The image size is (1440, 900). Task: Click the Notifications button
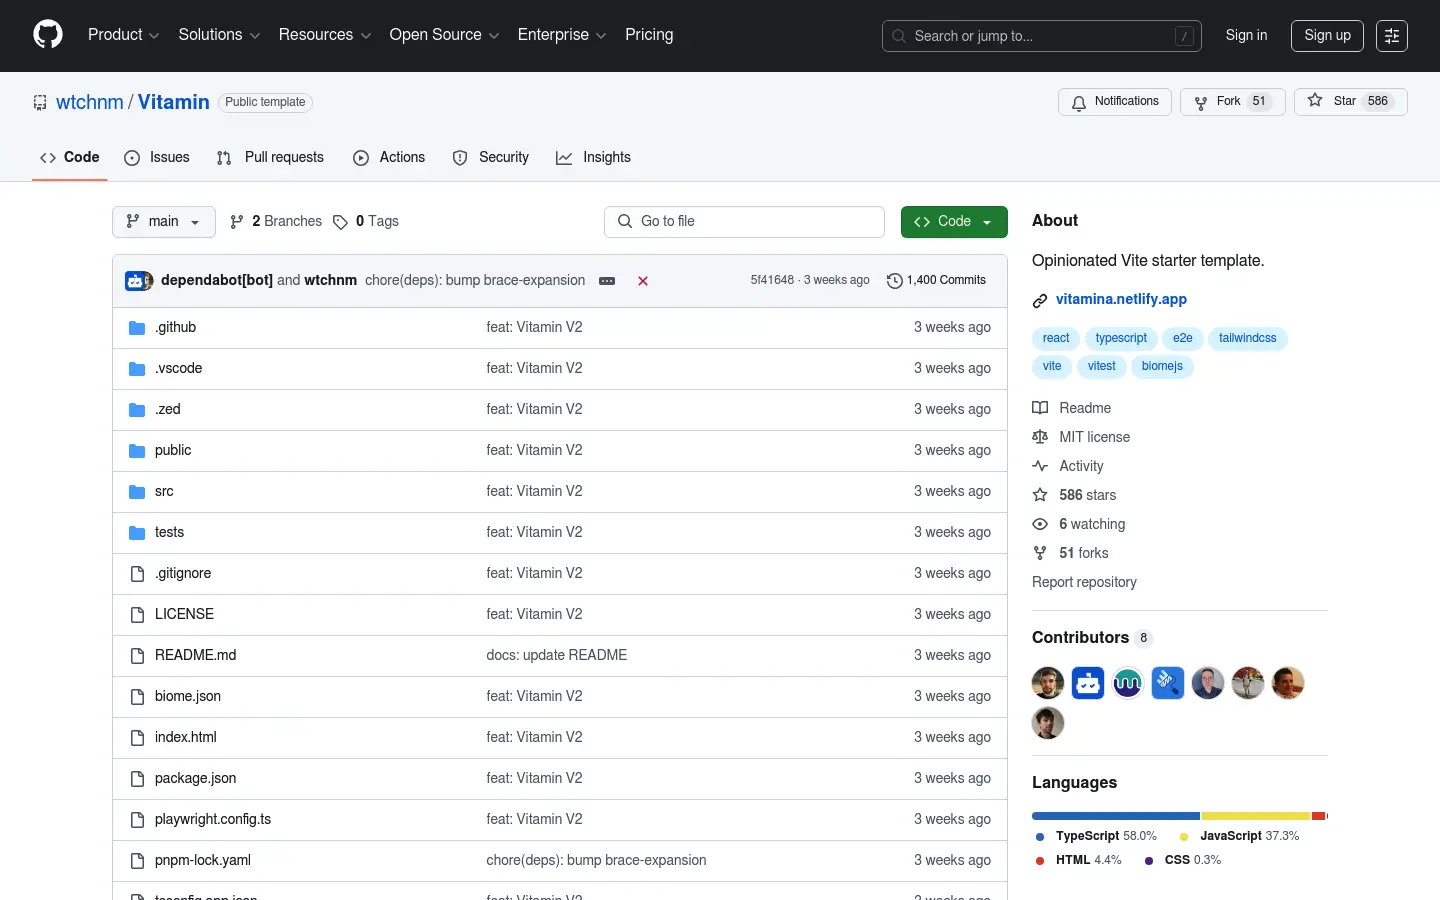1115,102
